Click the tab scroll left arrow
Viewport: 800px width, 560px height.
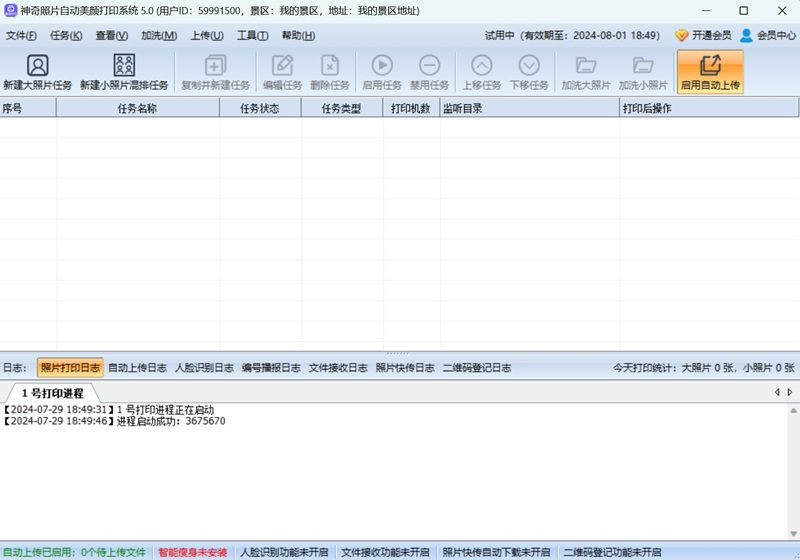pyautogui.click(x=777, y=392)
